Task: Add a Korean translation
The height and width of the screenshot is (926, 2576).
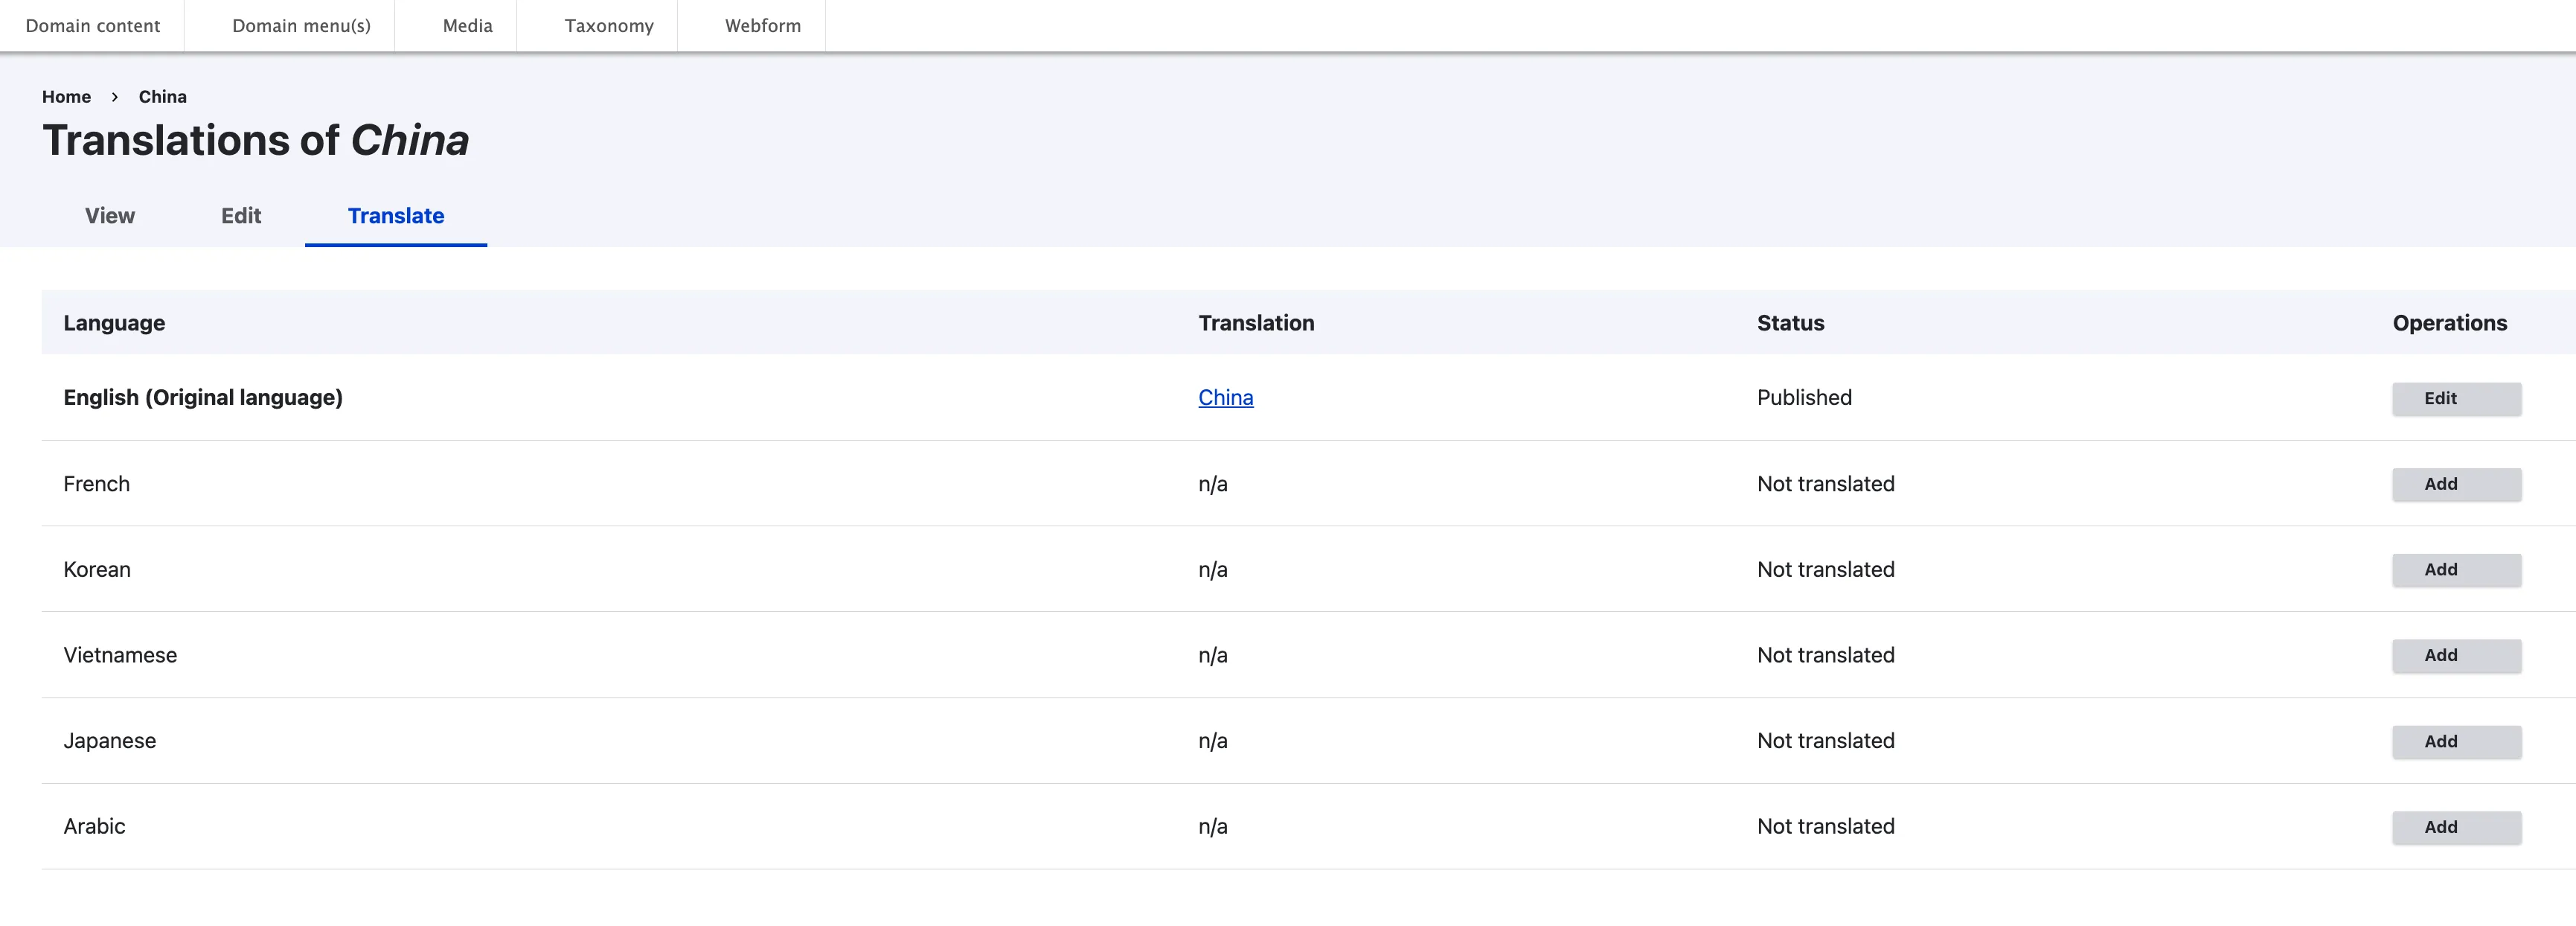Action: 2455,570
